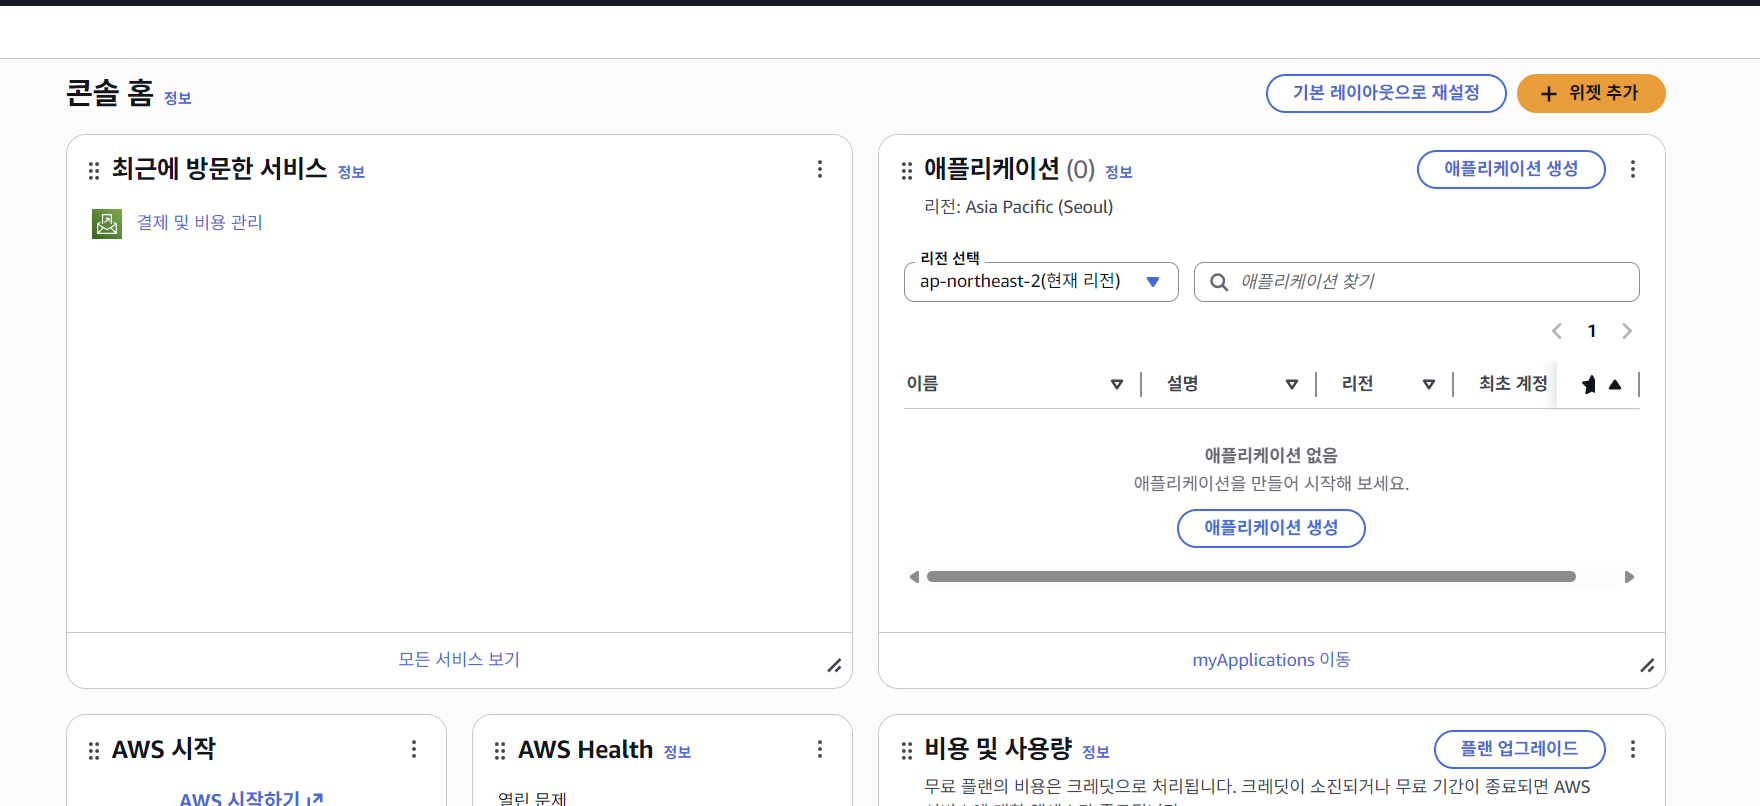Grab the AWS 시작 widget drag handle
This screenshot has height=806, width=1760.
[x=94, y=751]
